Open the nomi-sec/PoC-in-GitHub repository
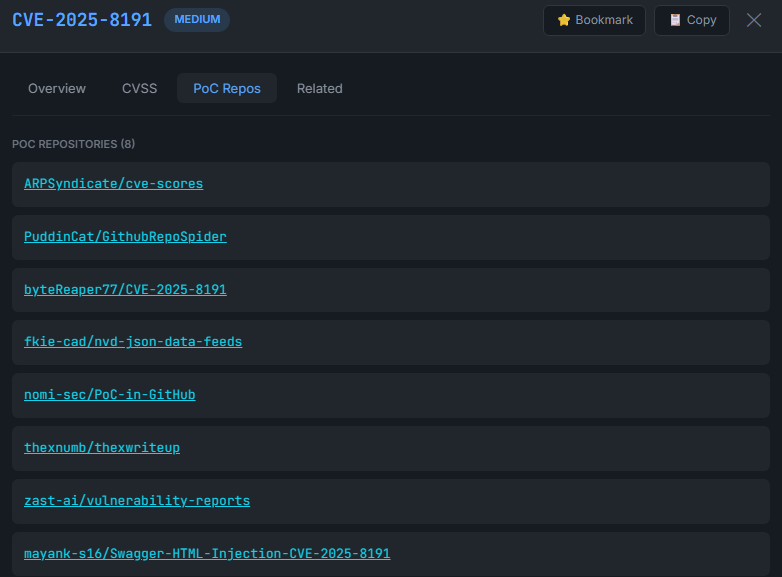 [x=109, y=395]
